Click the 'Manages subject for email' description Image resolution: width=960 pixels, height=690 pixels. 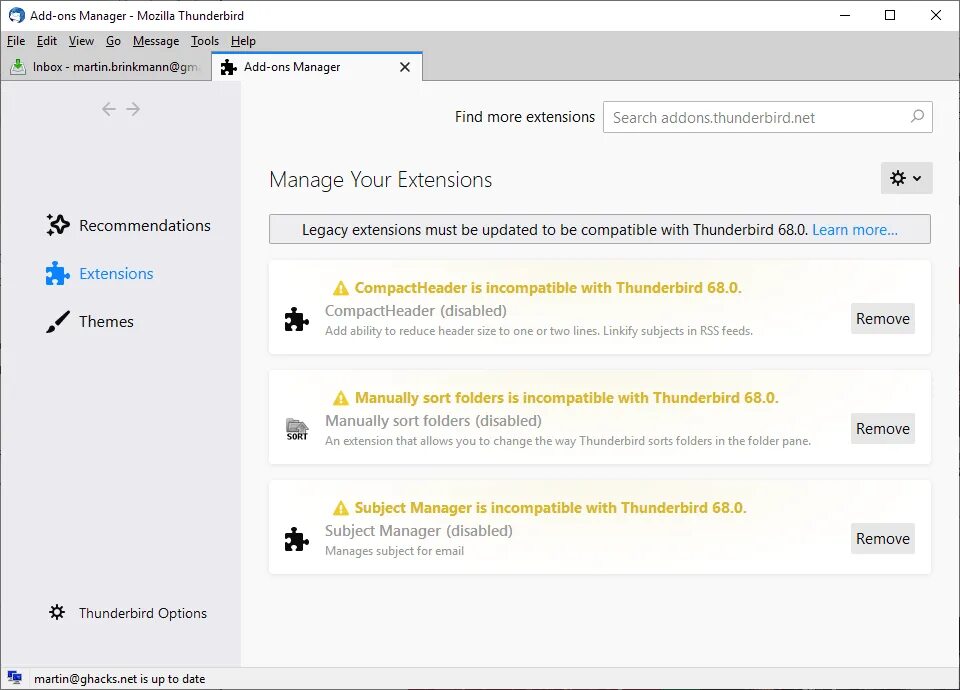[394, 551]
